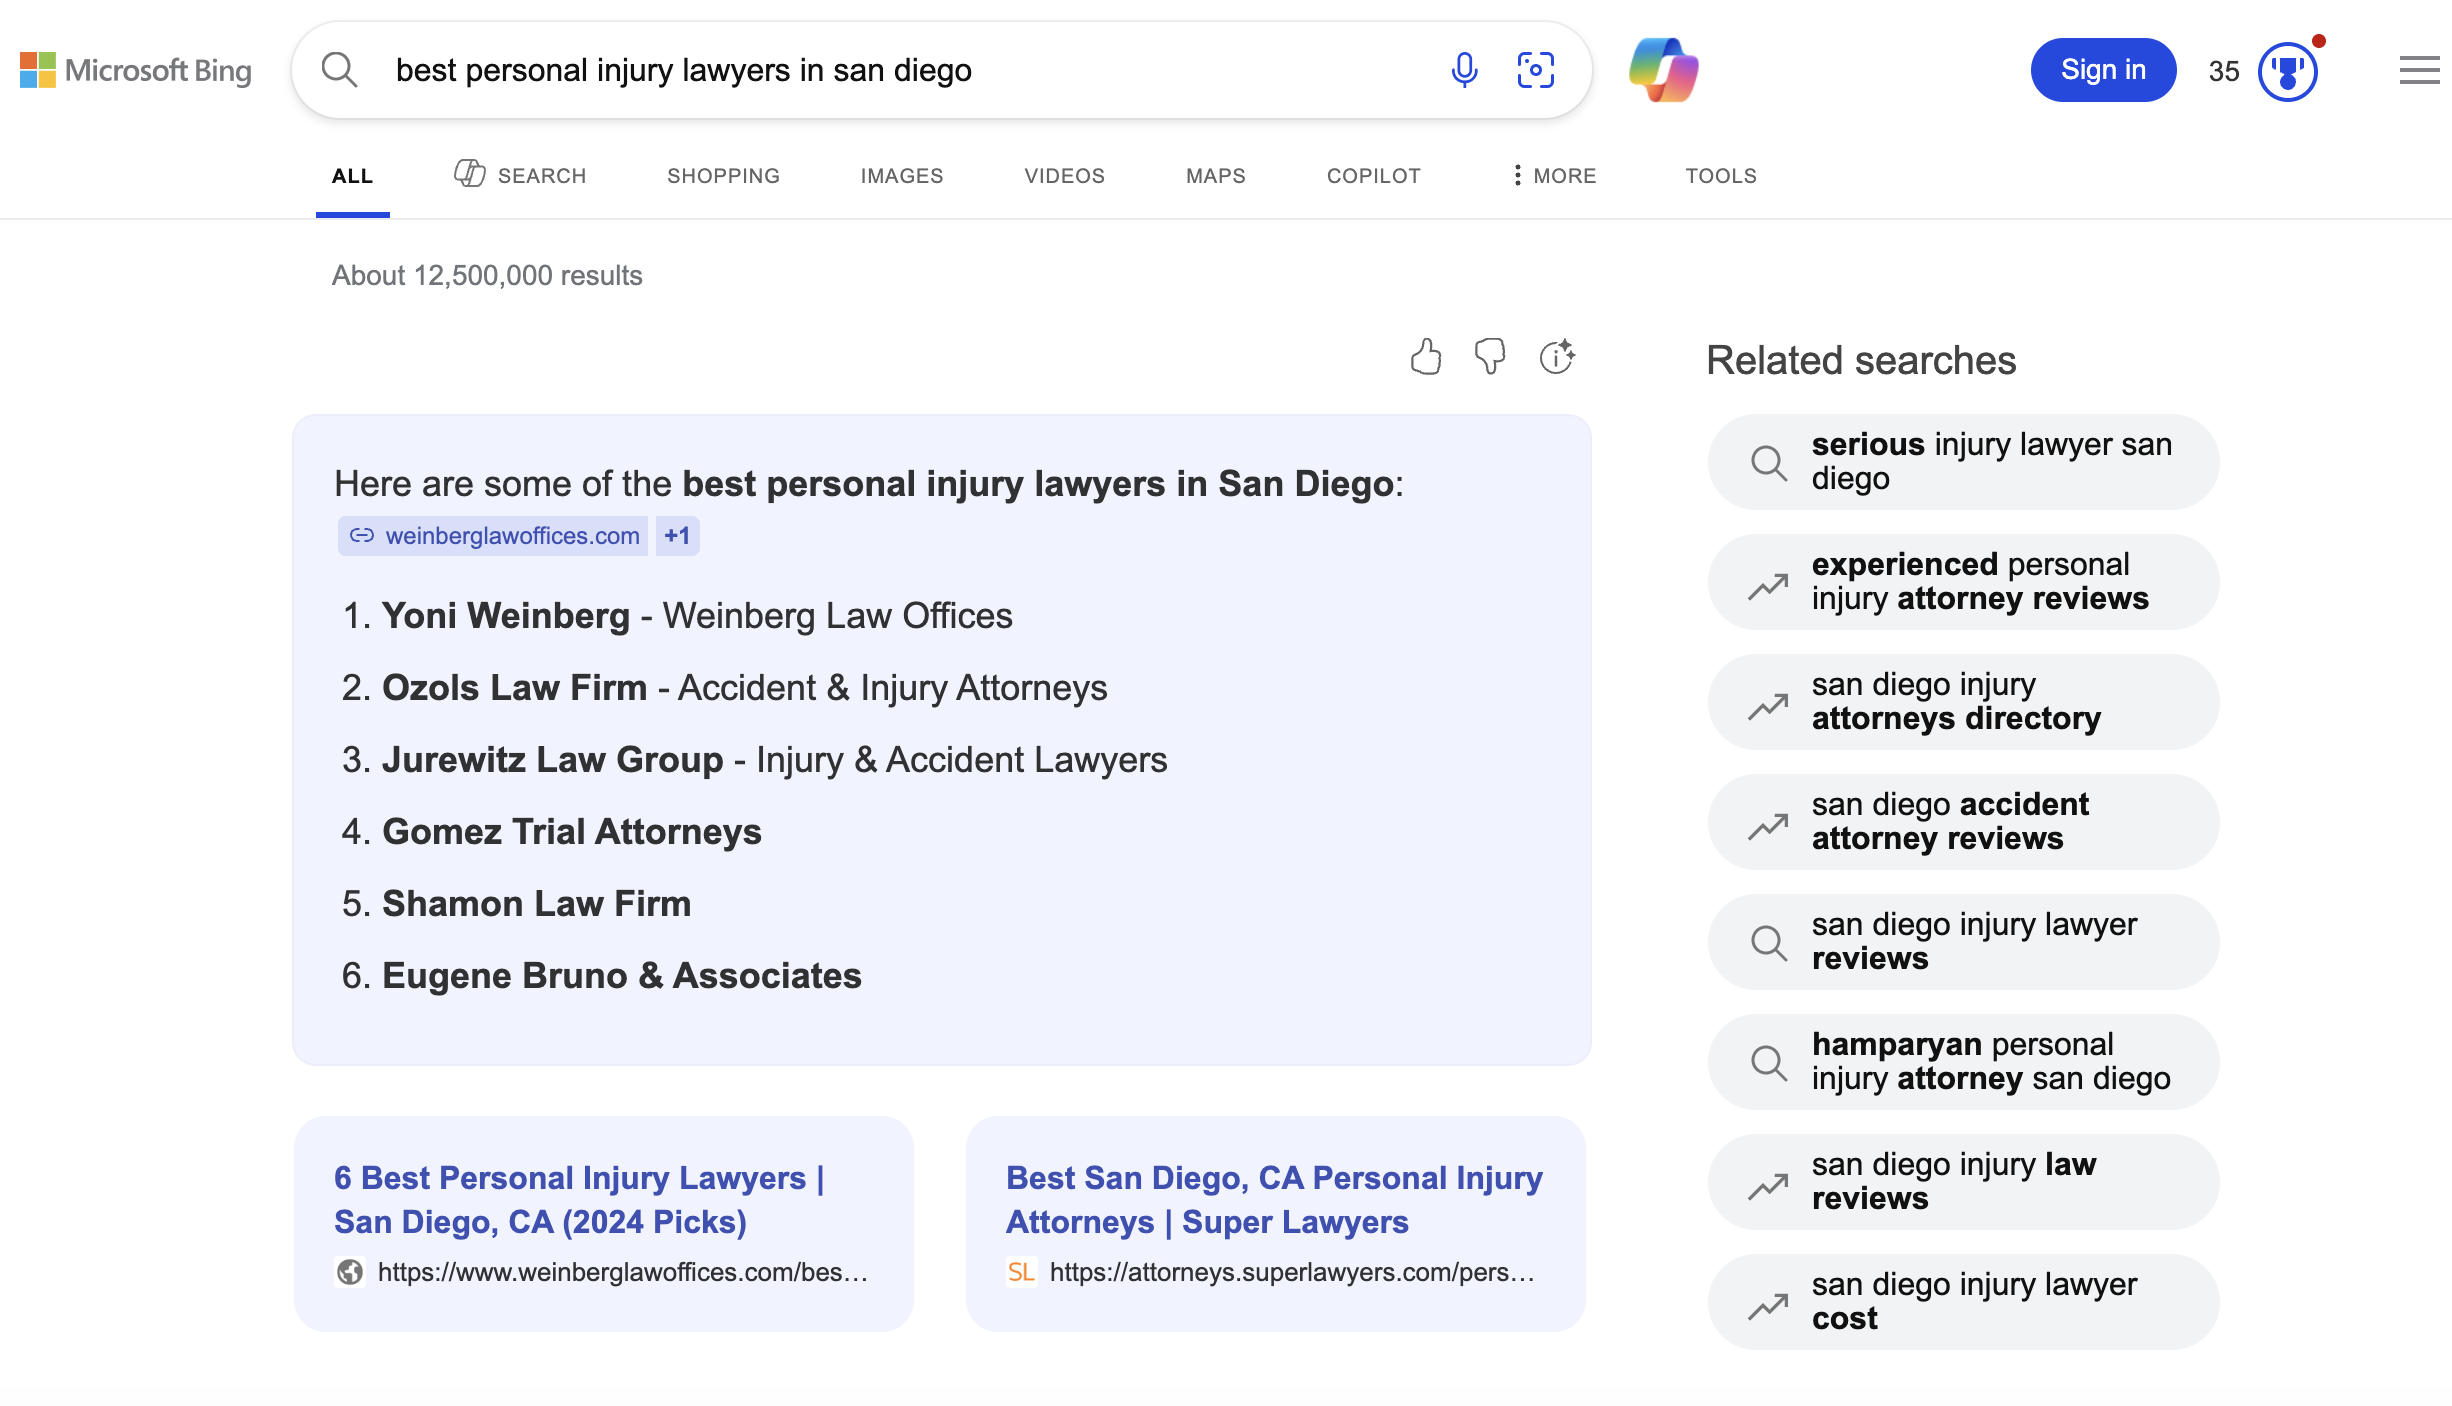This screenshot has width=2452, height=1406.
Task: Click globe favicon of weinberglawoffices result
Action: pyautogui.click(x=350, y=1272)
